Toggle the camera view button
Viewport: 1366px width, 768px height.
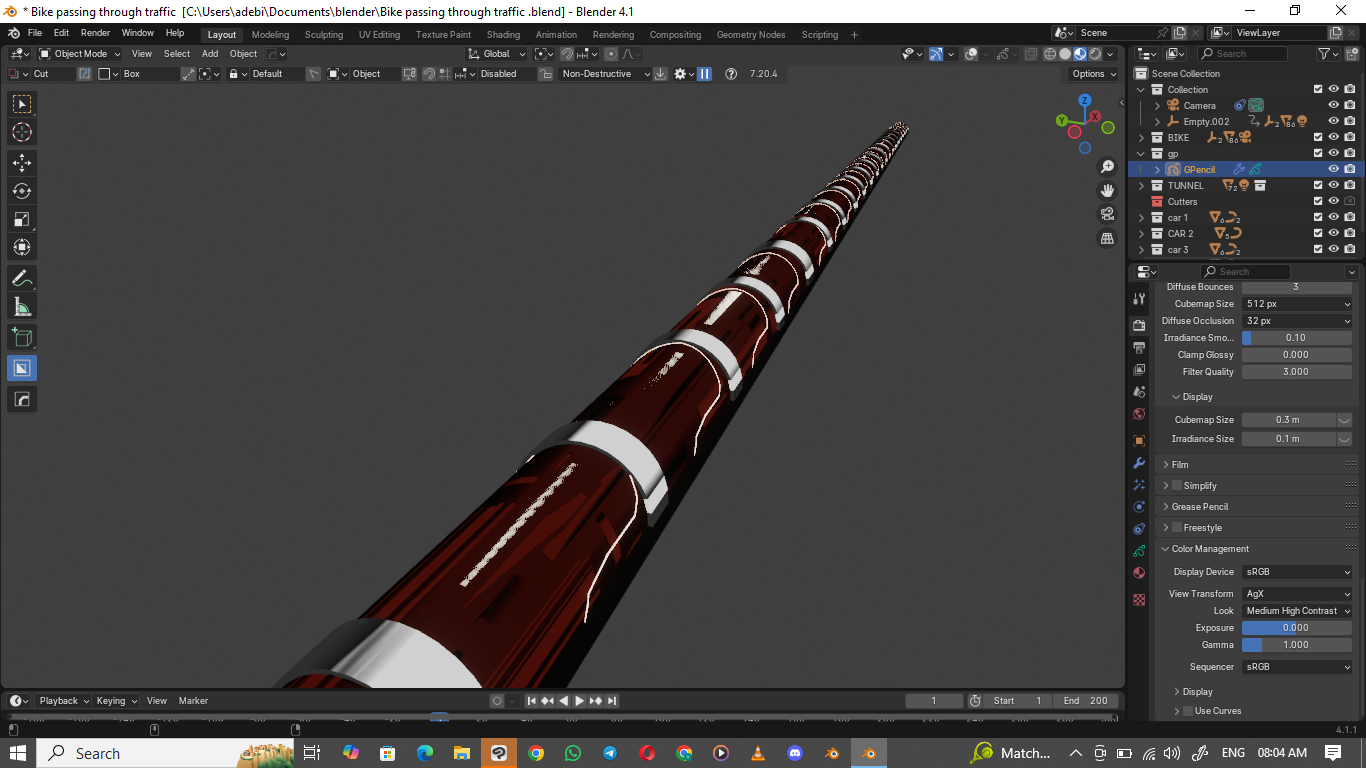coord(1107,214)
